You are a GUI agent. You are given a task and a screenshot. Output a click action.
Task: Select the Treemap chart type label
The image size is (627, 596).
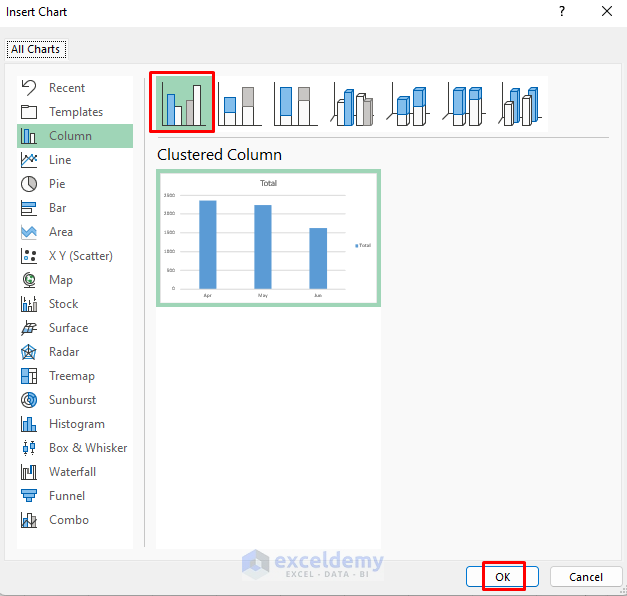[72, 376]
